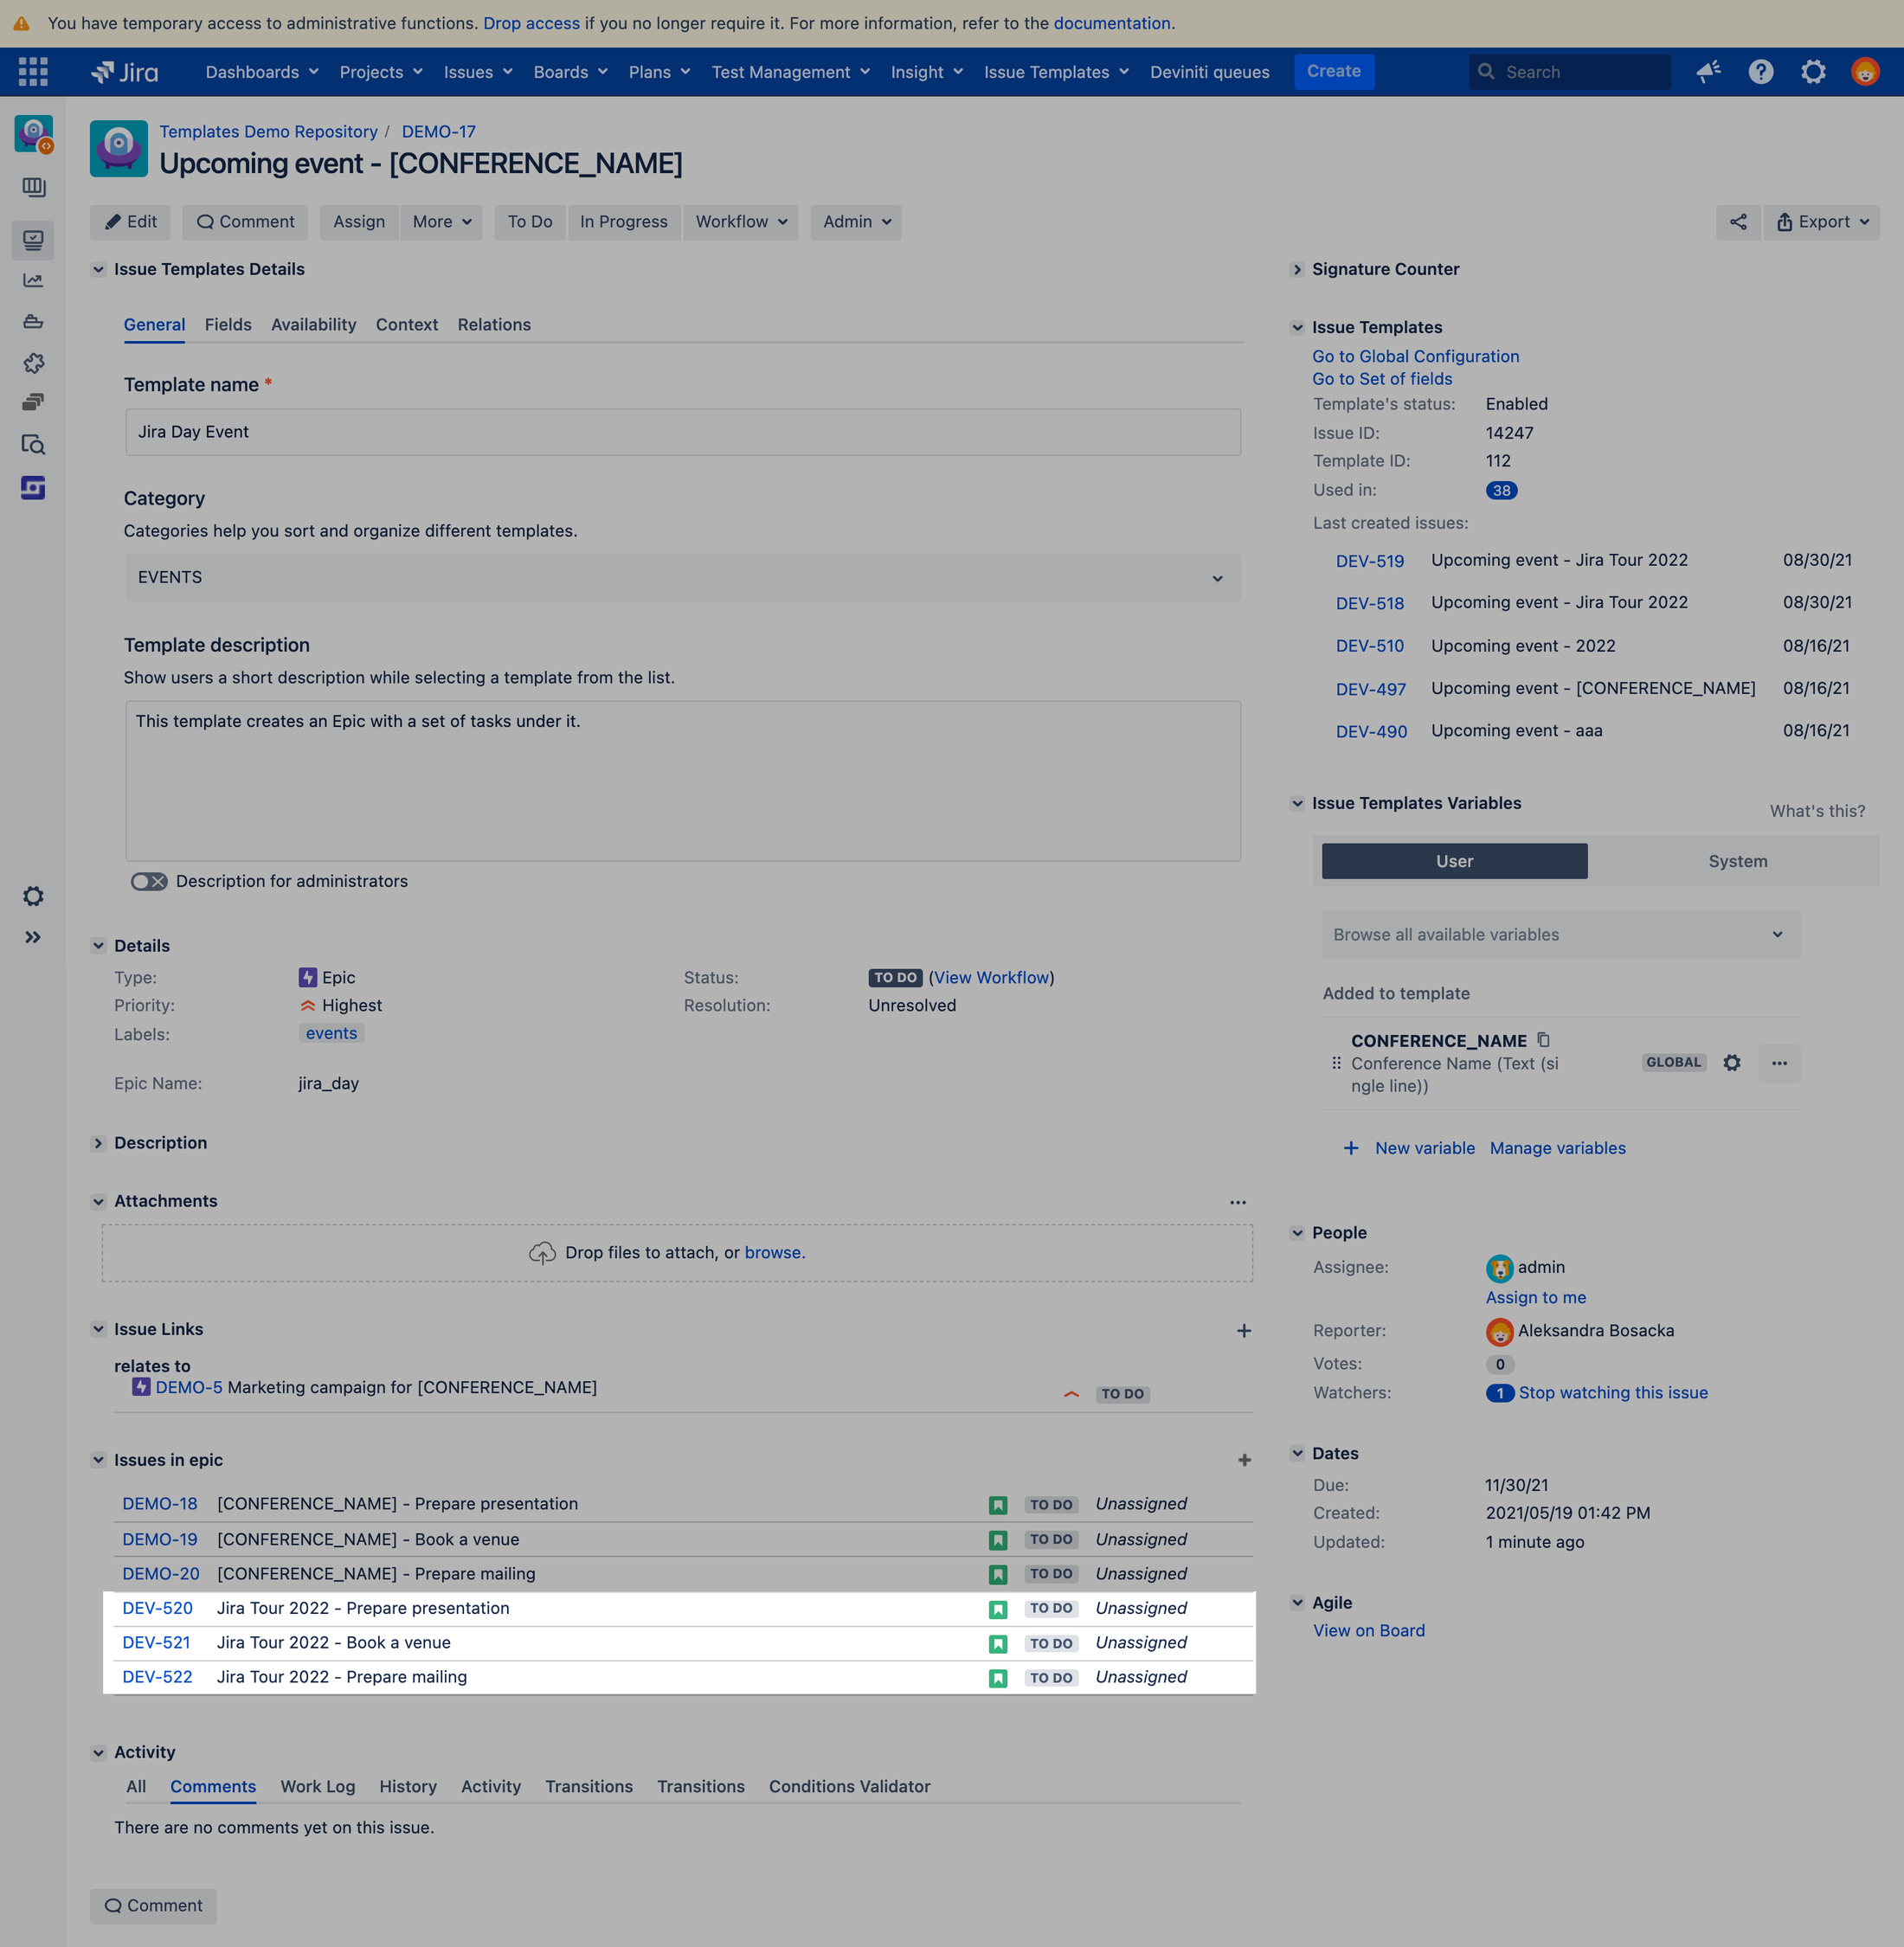This screenshot has width=1904, height=1947.
Task: Click the In Progress transition button
Action: pos(623,222)
